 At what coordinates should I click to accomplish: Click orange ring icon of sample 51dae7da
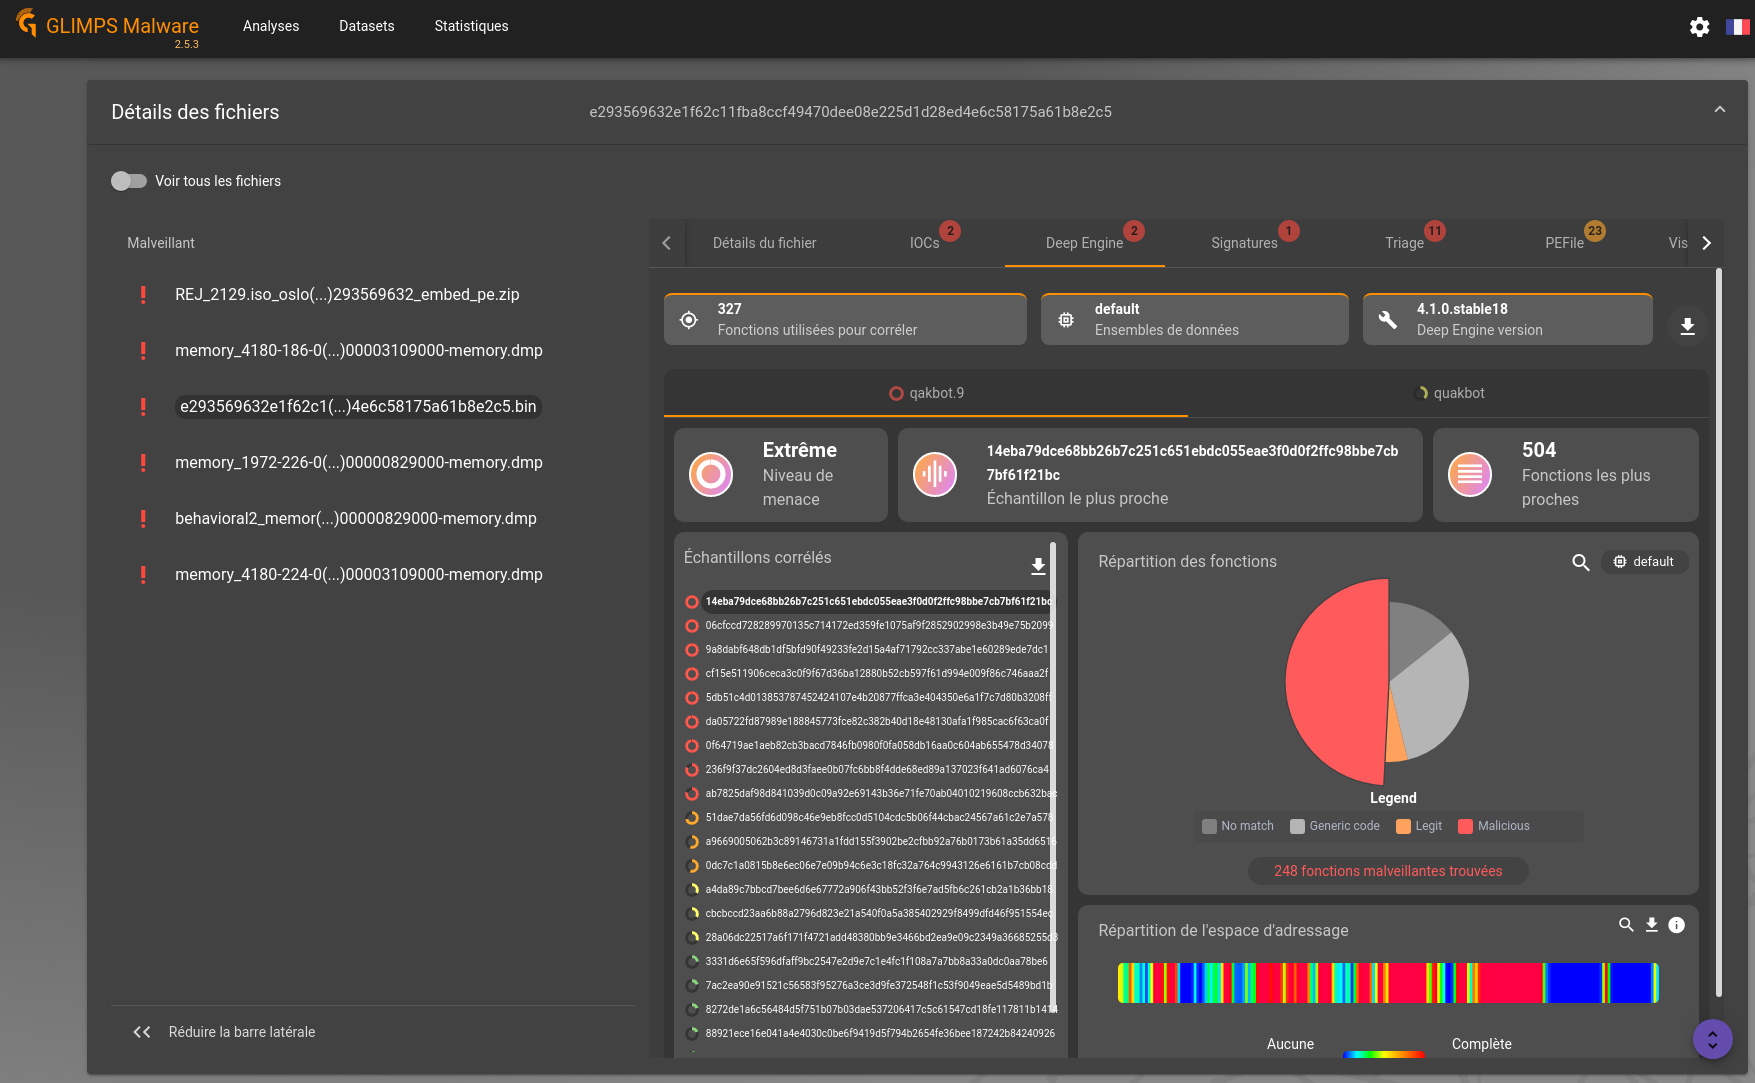(691, 818)
